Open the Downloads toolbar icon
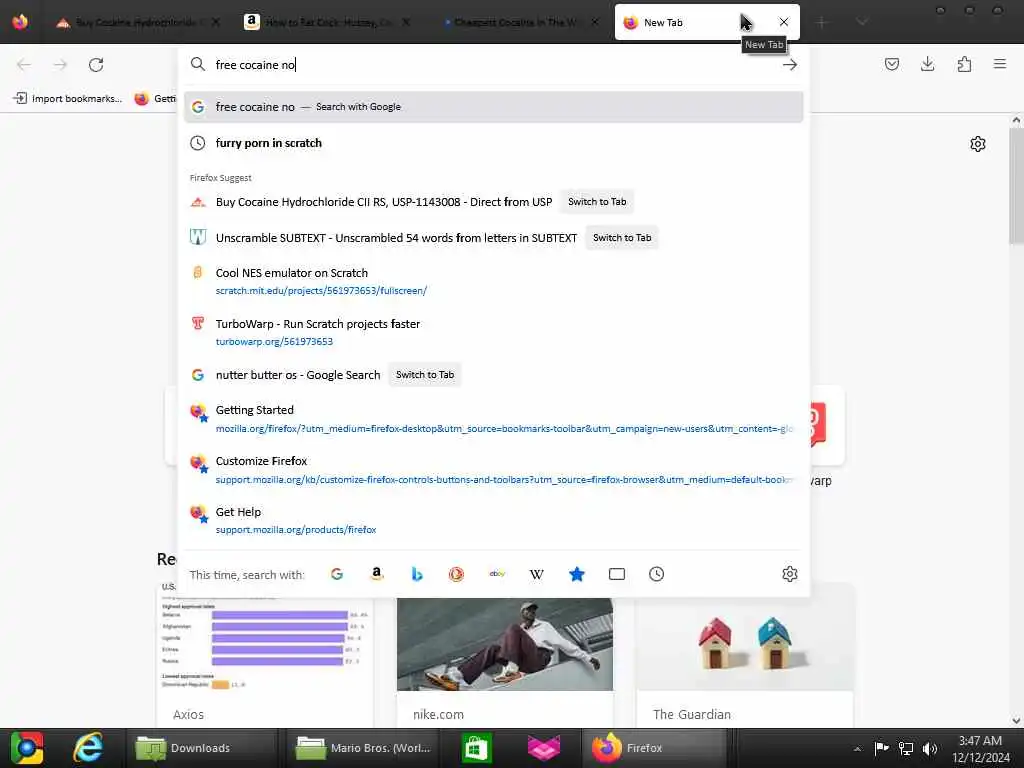 coord(927,64)
